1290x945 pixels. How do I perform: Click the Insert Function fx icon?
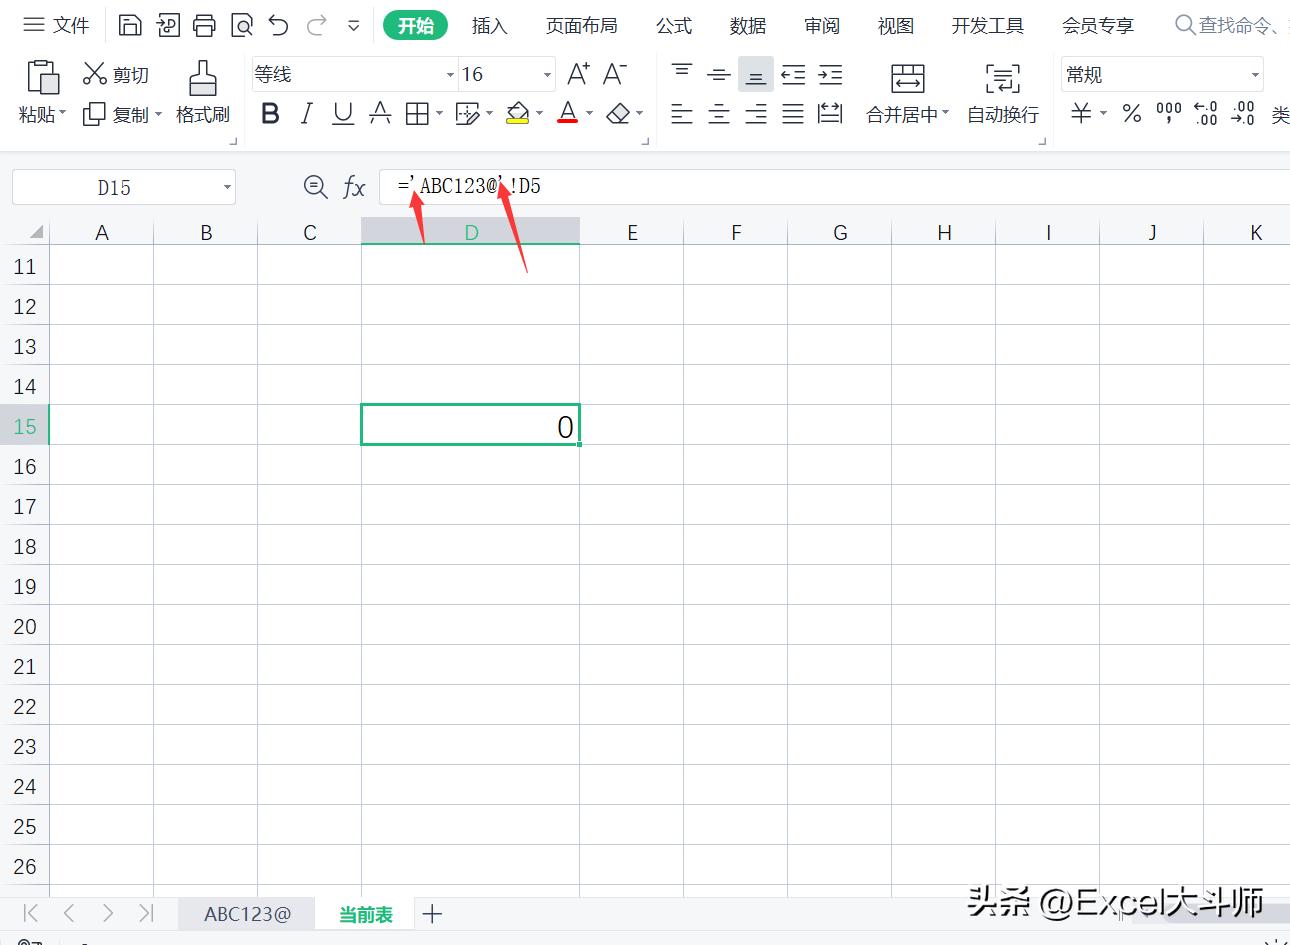point(354,186)
